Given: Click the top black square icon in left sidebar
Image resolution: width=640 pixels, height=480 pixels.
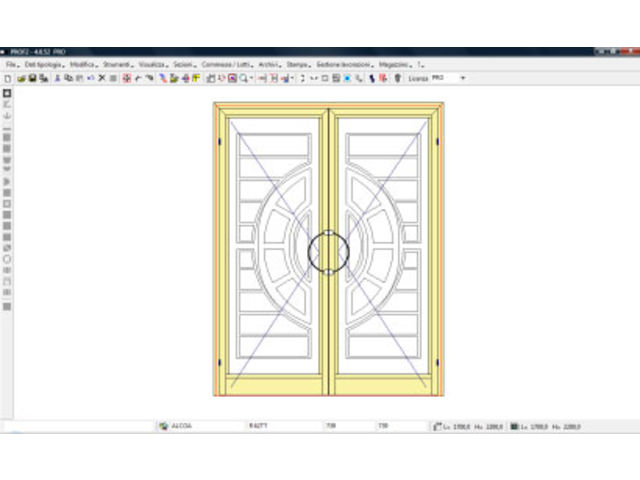Looking at the screenshot, I should (7, 93).
